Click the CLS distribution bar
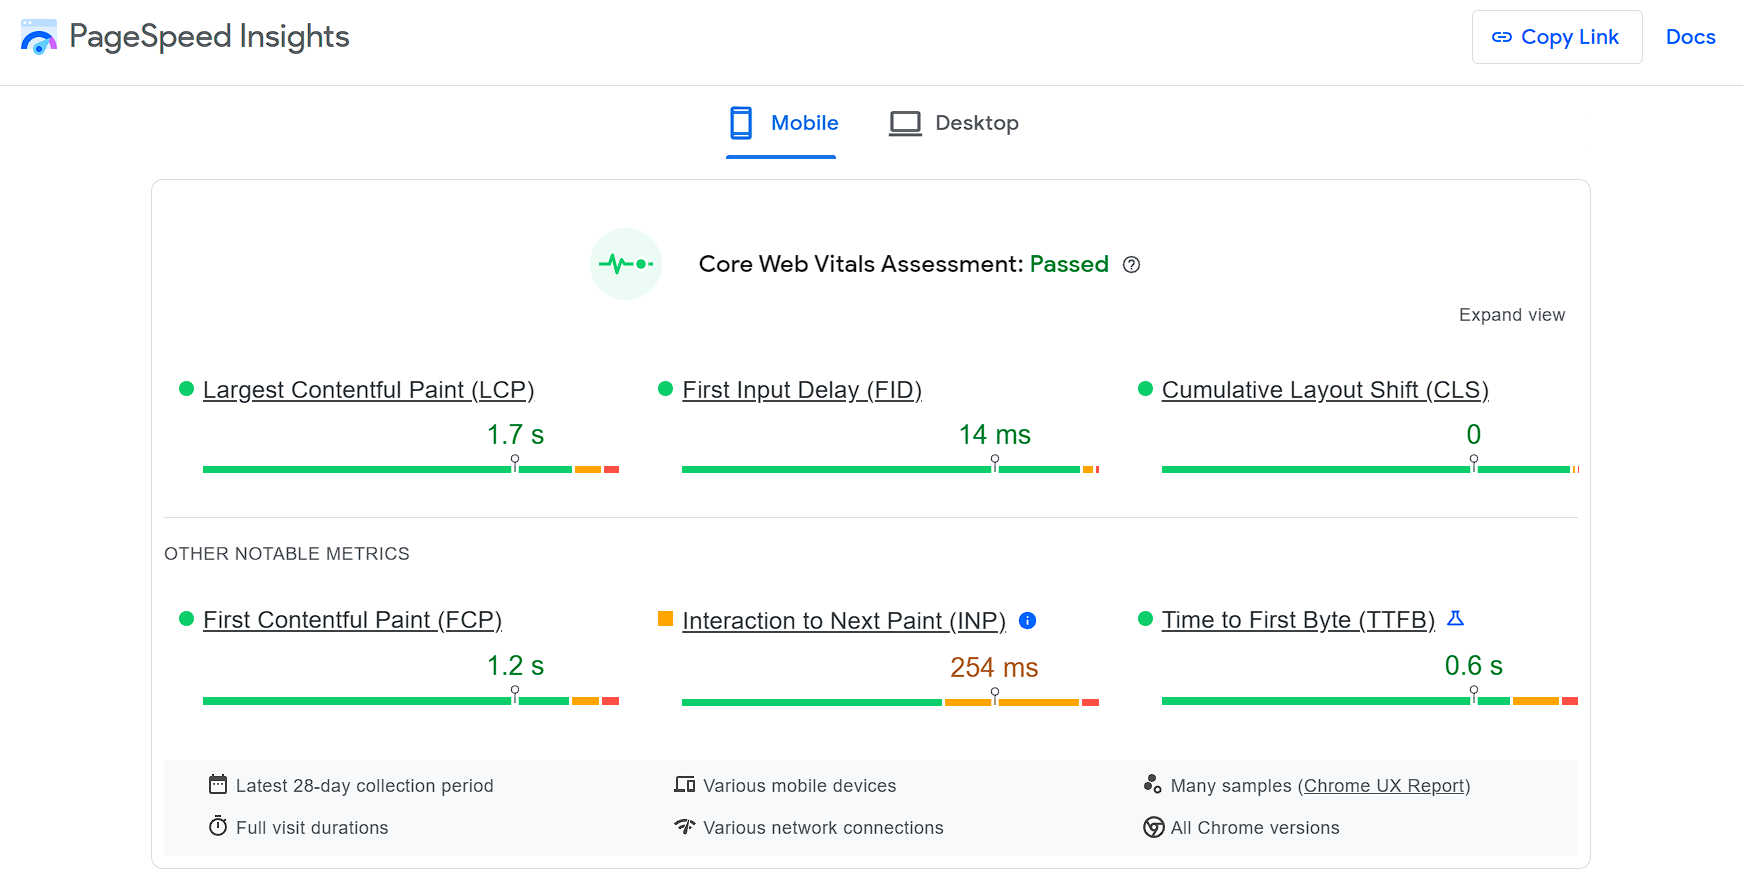 tap(1370, 469)
